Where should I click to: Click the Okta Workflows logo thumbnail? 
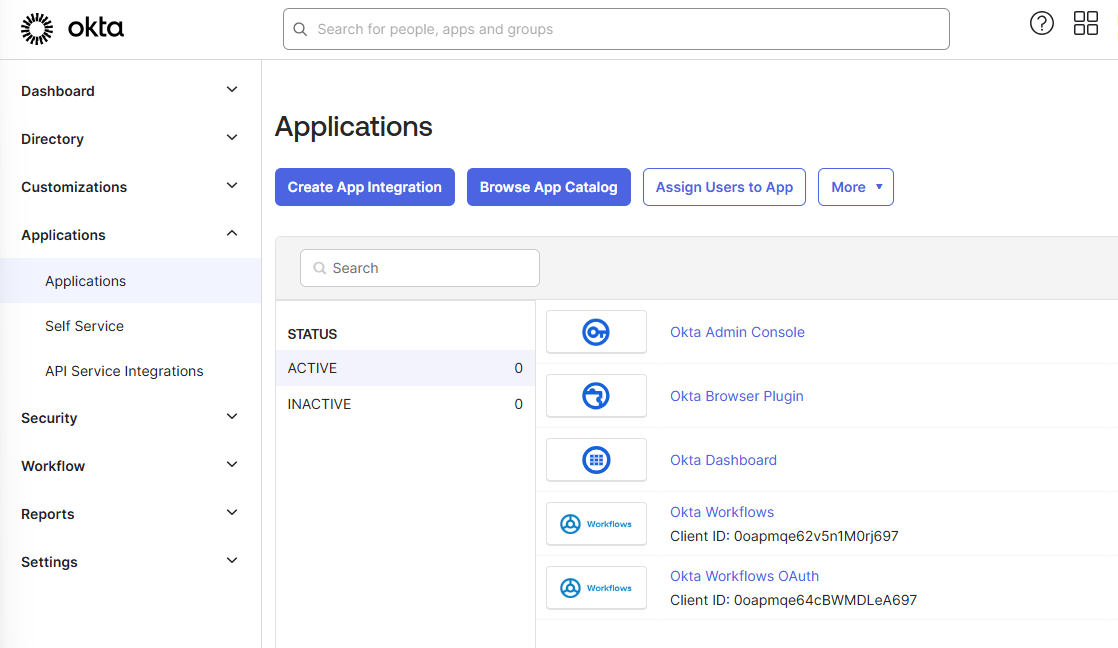click(x=596, y=524)
